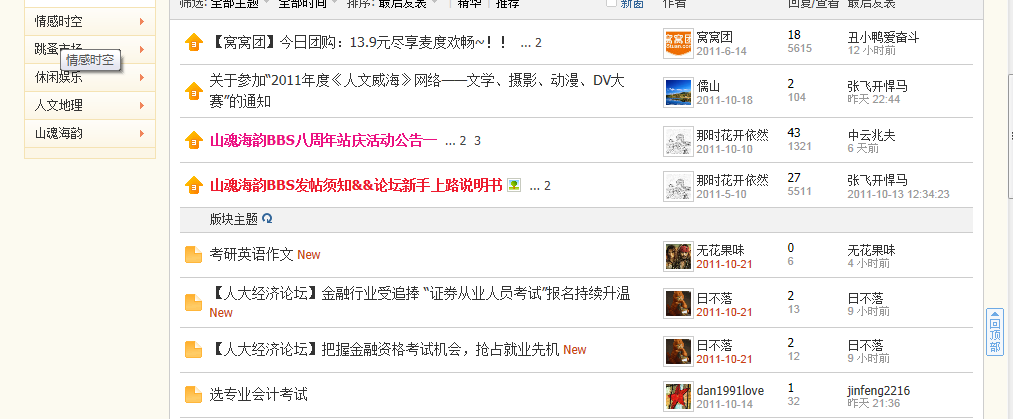Expand the 情感时空 sidebar arrow
This screenshot has height=419, width=1013.
tap(141, 22)
